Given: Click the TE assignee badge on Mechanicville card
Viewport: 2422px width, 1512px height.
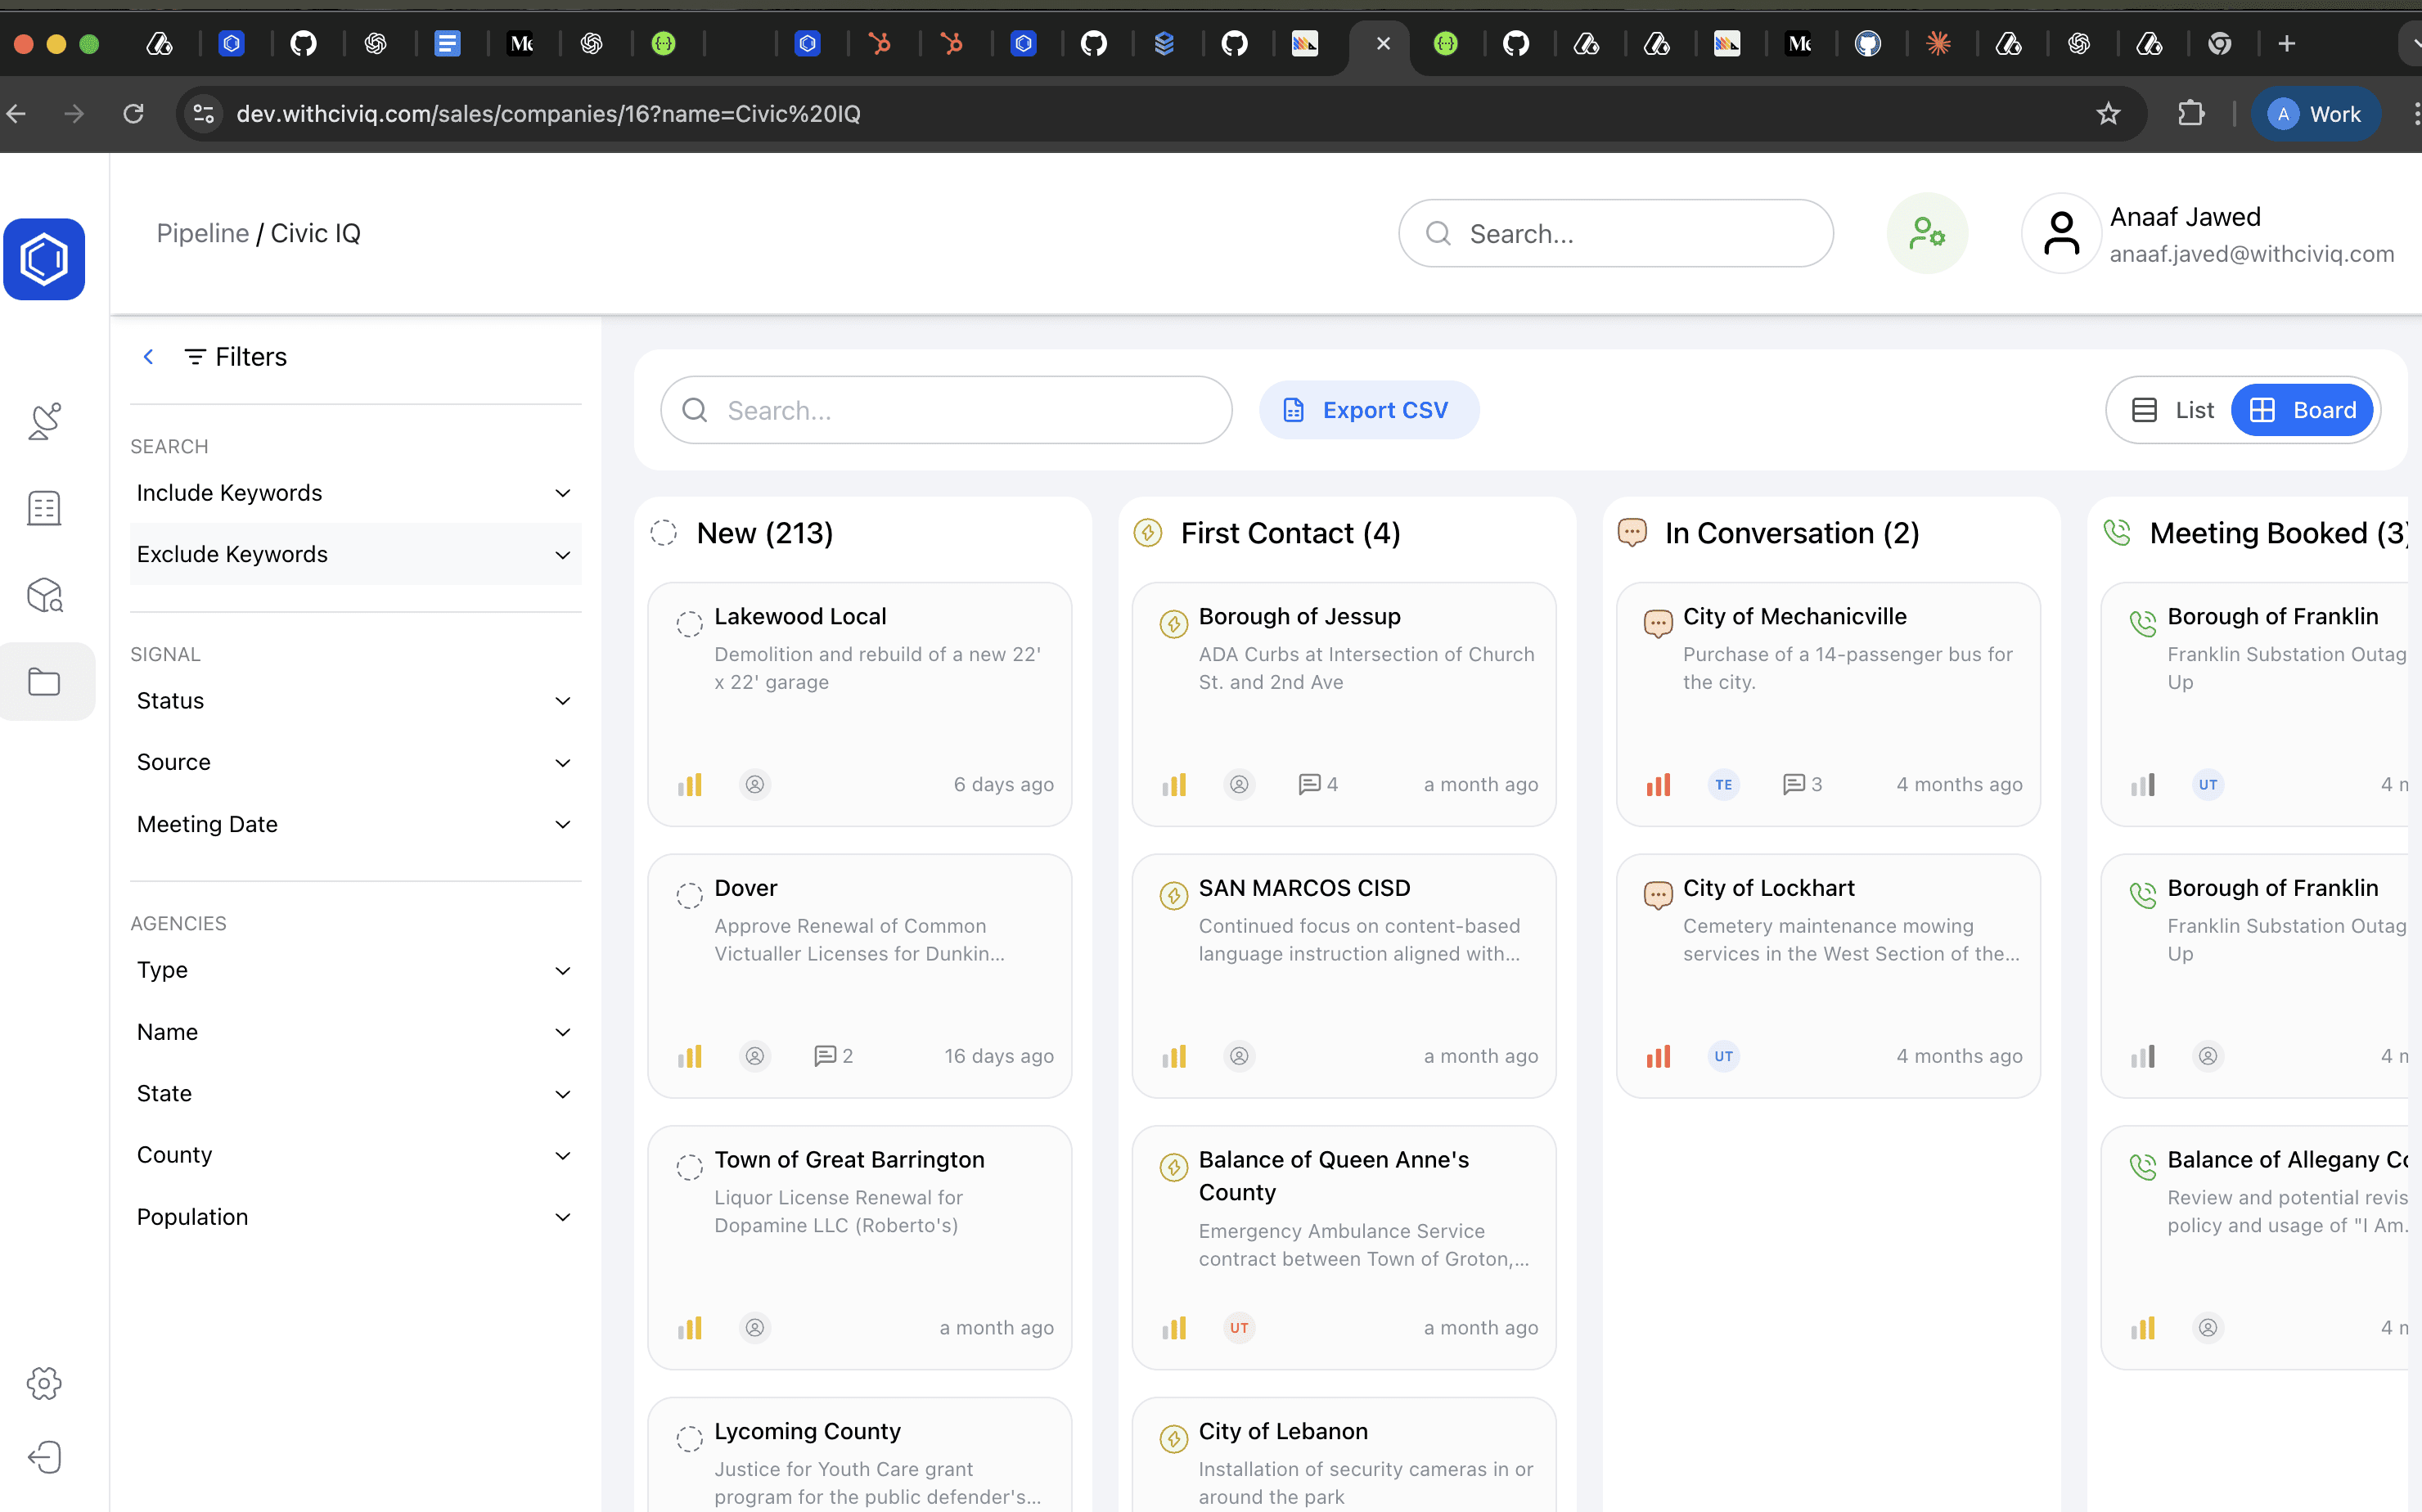Looking at the screenshot, I should click(x=1723, y=784).
